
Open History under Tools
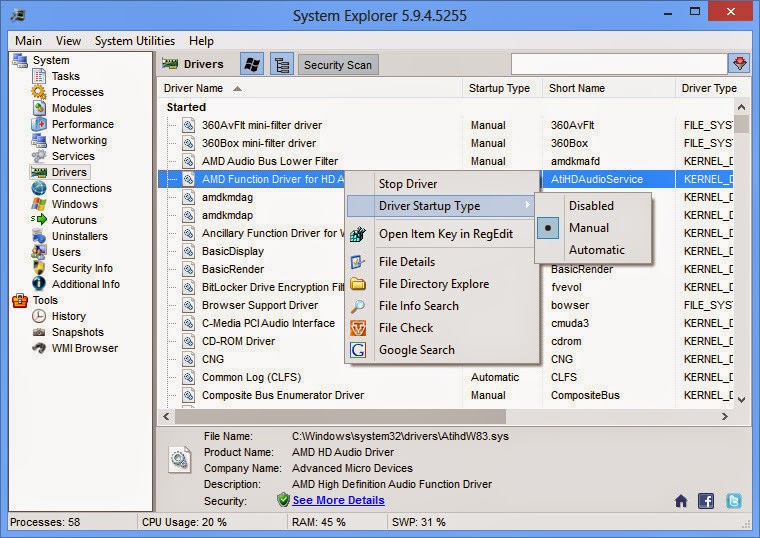pyautogui.click(x=69, y=316)
